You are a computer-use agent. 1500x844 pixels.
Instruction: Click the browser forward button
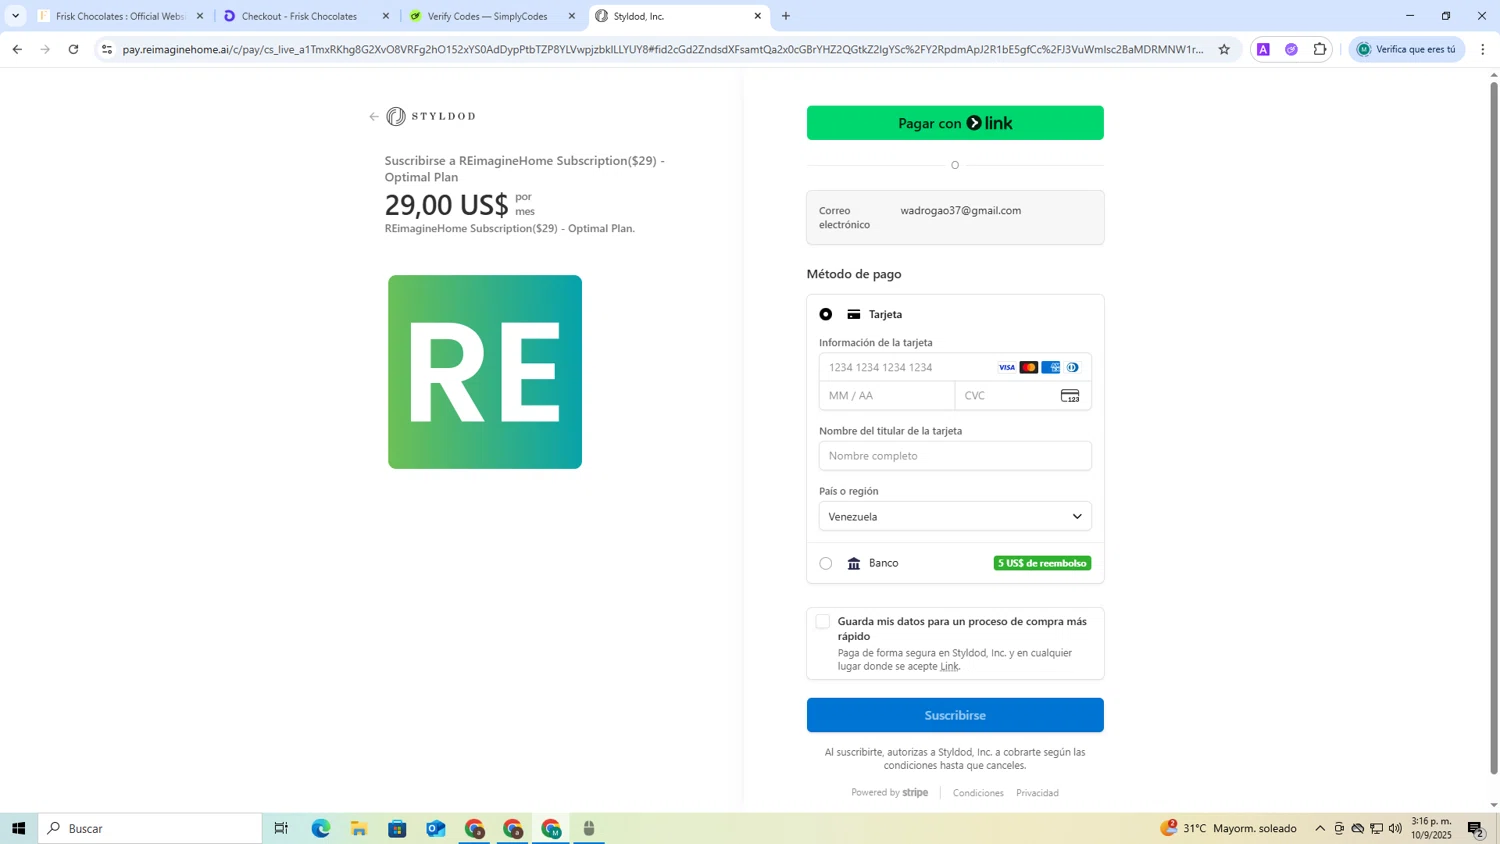45,49
